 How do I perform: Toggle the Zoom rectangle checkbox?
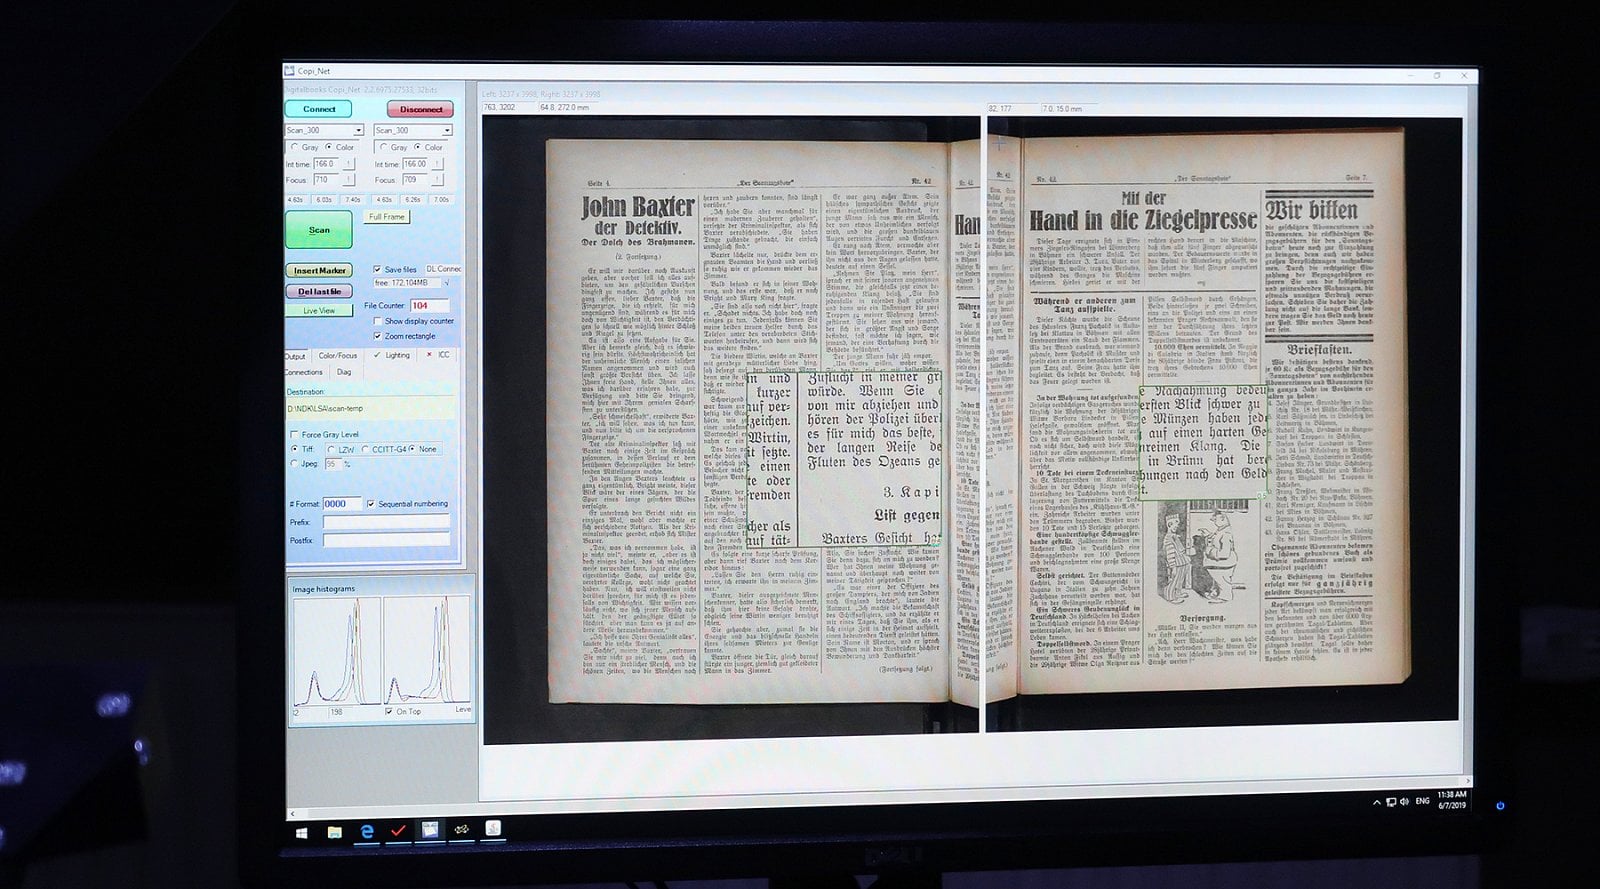[377, 336]
